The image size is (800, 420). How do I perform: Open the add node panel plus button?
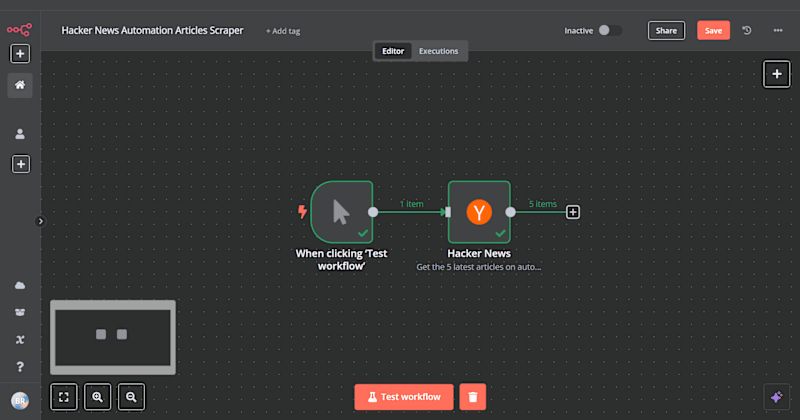click(777, 74)
